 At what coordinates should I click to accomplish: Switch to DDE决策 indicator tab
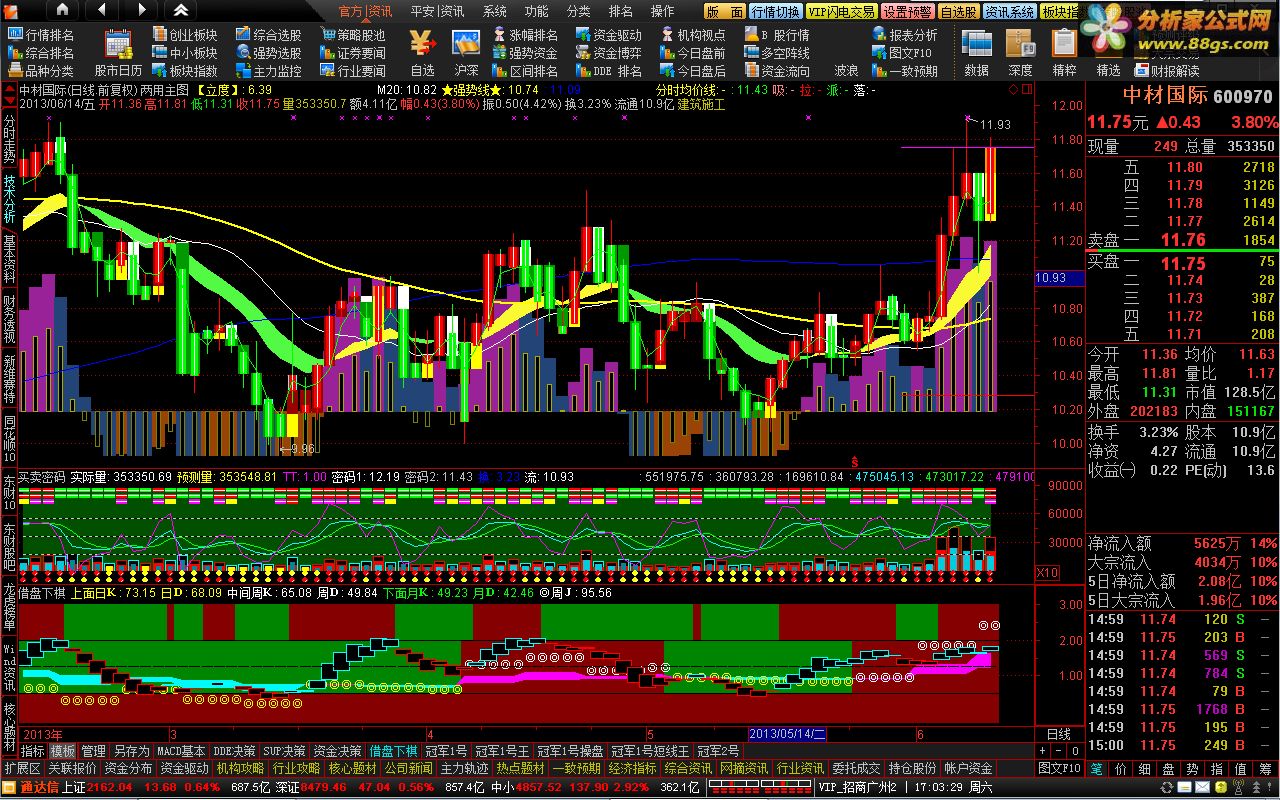[235, 751]
